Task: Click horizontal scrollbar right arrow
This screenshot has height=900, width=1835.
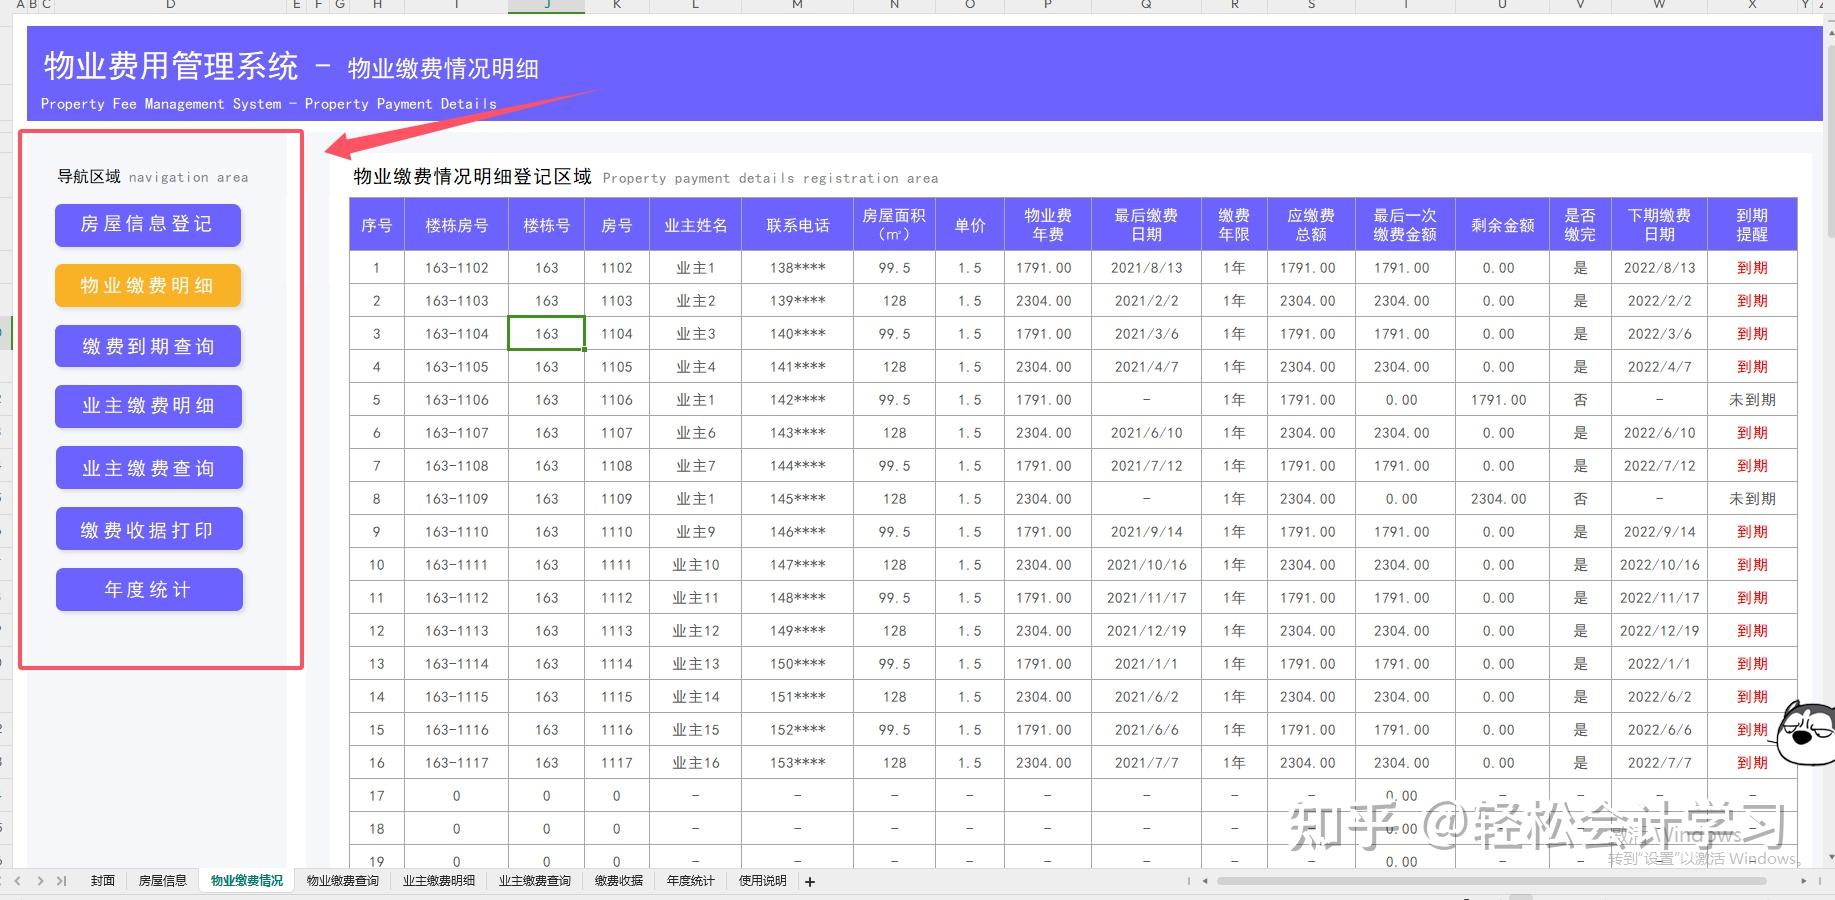Action: (x=1804, y=881)
